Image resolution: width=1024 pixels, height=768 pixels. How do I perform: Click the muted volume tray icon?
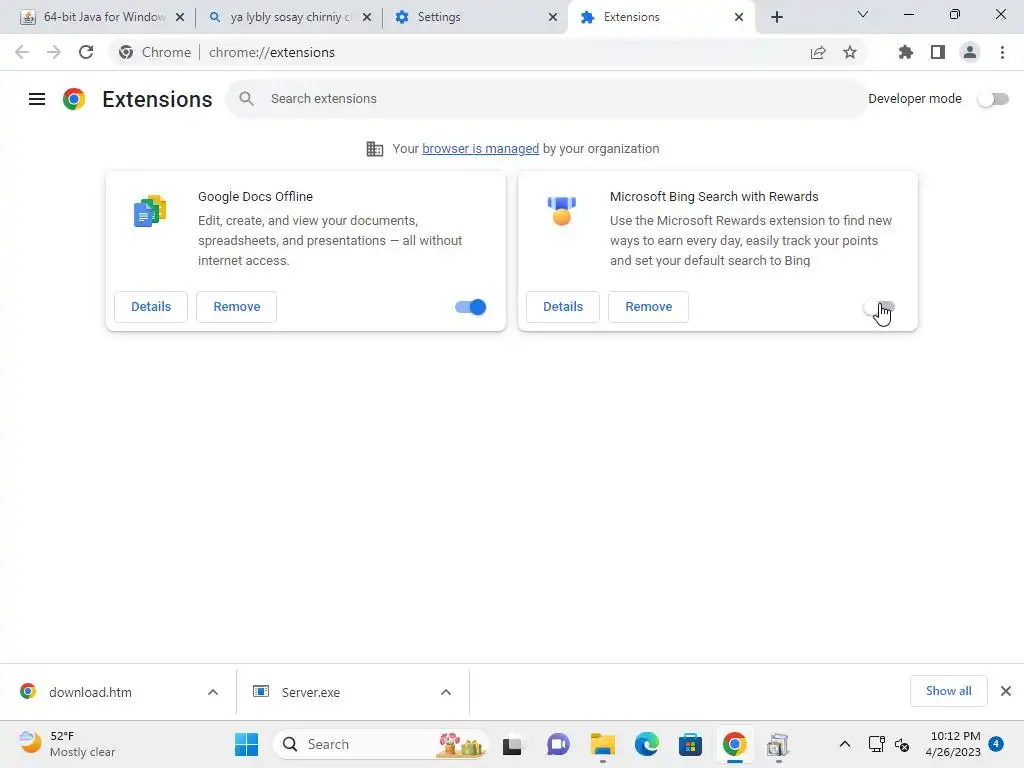click(902, 744)
